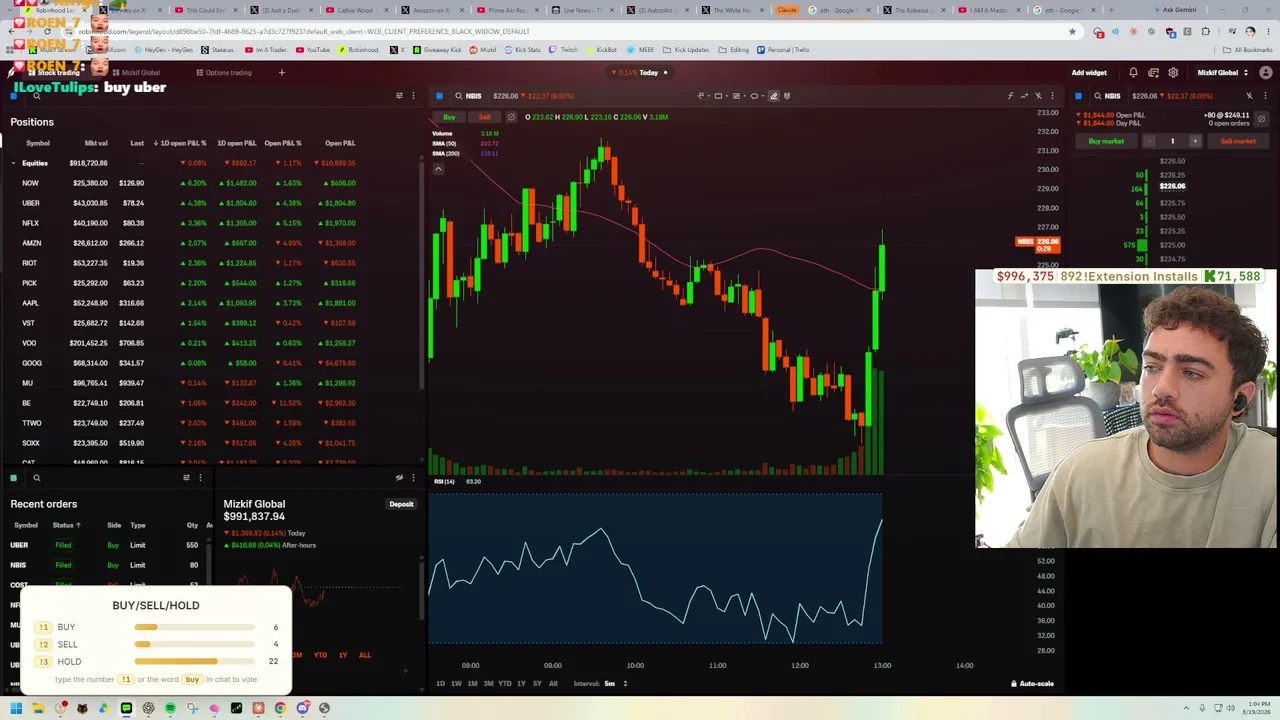This screenshot has width=1280, height=720.
Task: Click the cancel-orders icon in the order ticket
Action: pyautogui.click(x=1261, y=119)
